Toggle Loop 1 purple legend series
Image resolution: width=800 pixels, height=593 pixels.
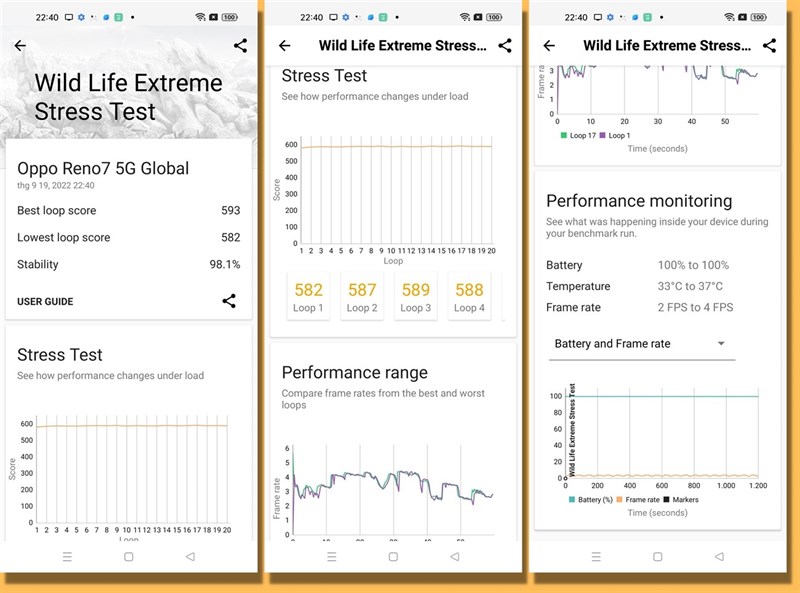click(615, 135)
